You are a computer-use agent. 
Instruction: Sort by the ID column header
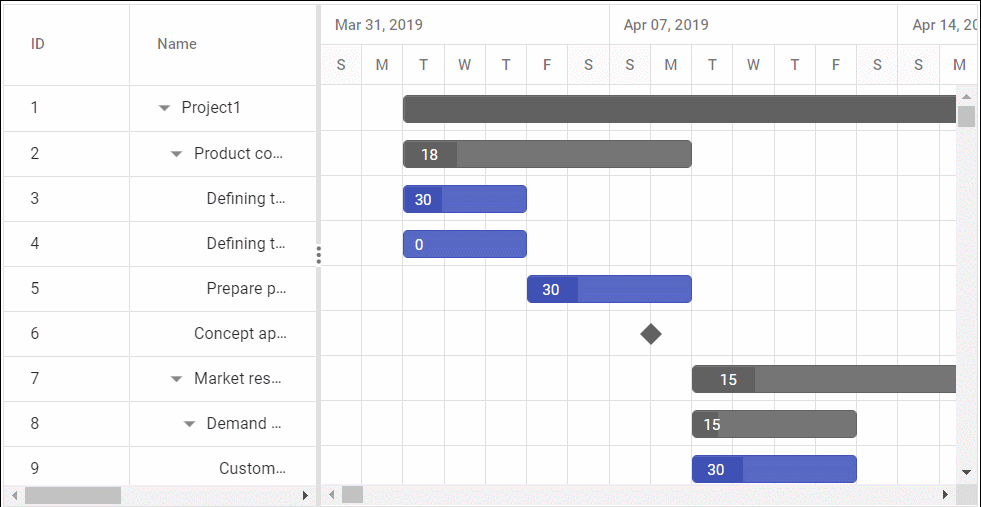[38, 44]
